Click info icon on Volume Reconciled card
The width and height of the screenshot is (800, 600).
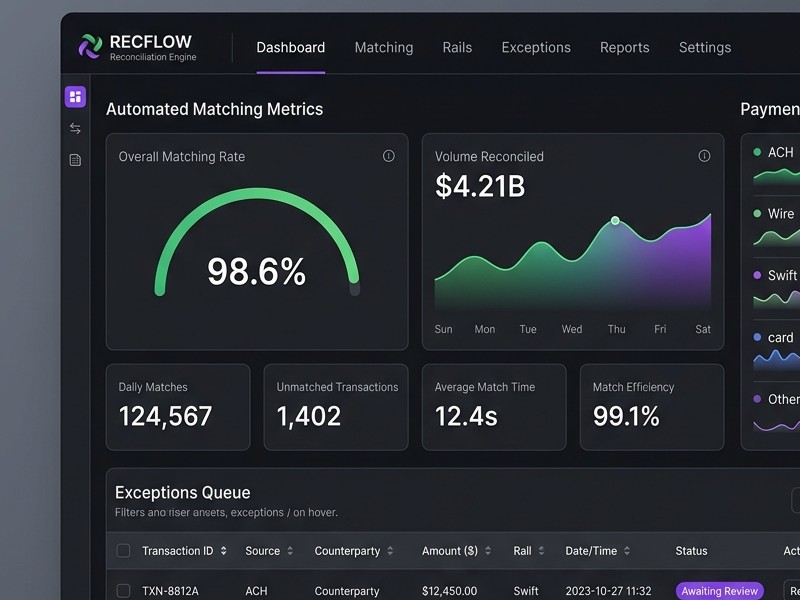[704, 156]
